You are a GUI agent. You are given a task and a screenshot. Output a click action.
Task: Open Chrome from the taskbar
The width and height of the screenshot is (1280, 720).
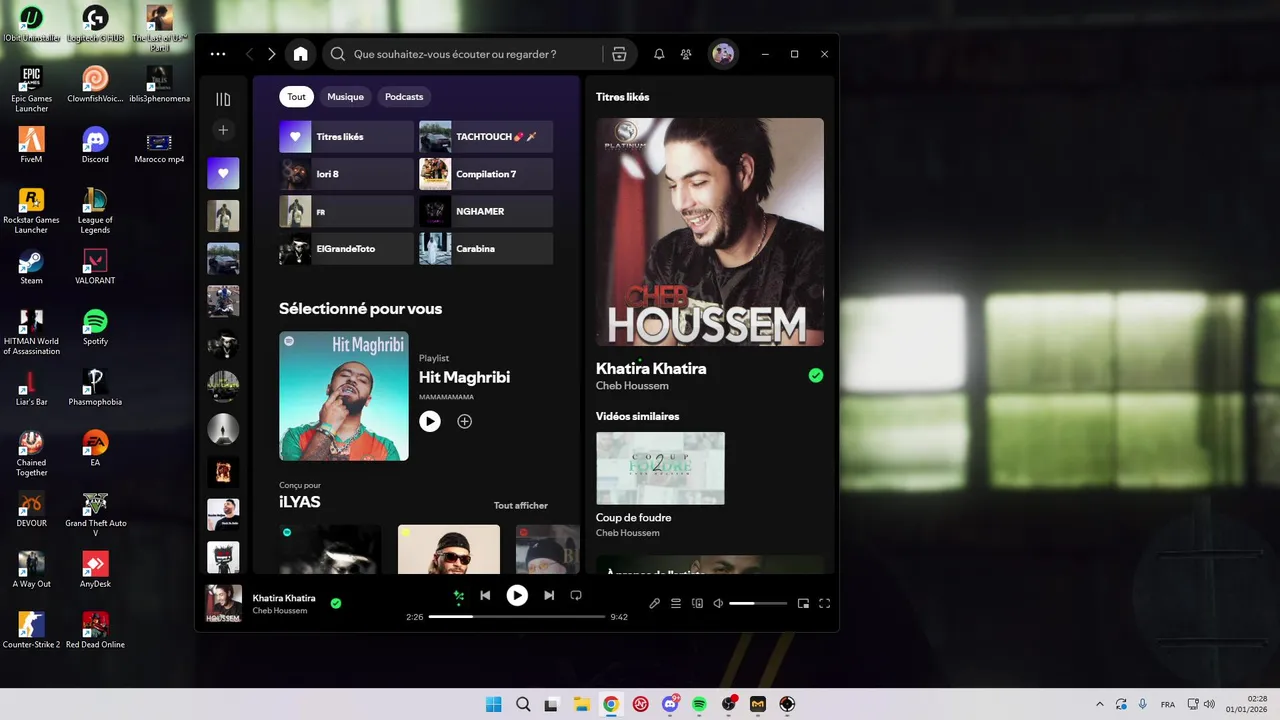(611, 704)
